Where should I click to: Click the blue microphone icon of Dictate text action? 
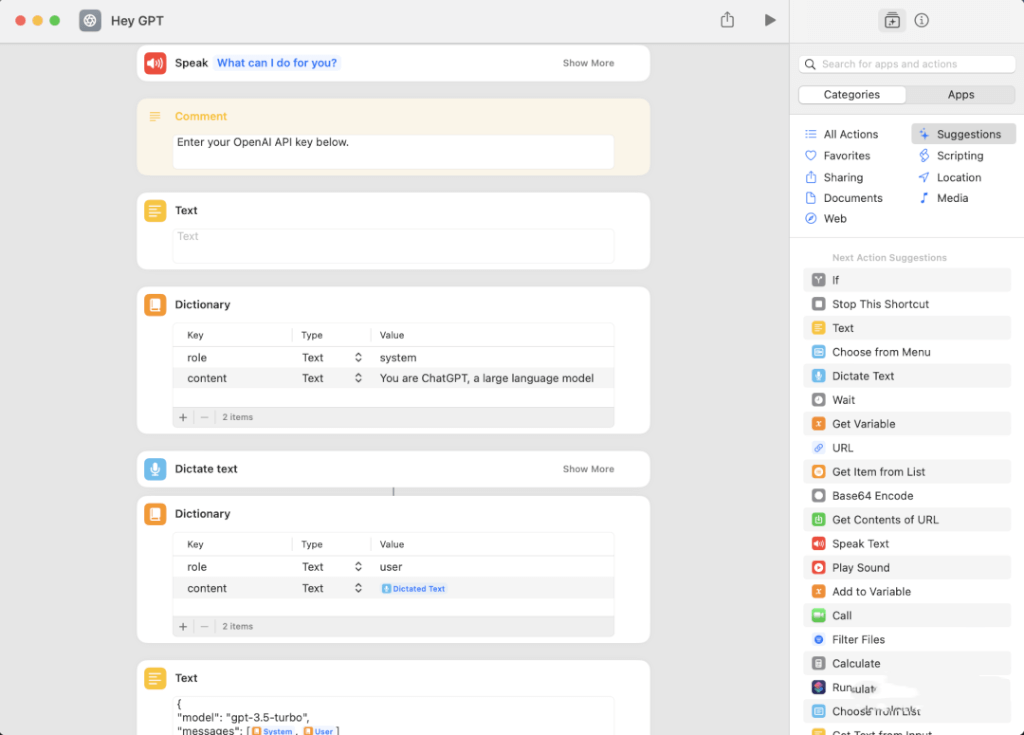155,468
